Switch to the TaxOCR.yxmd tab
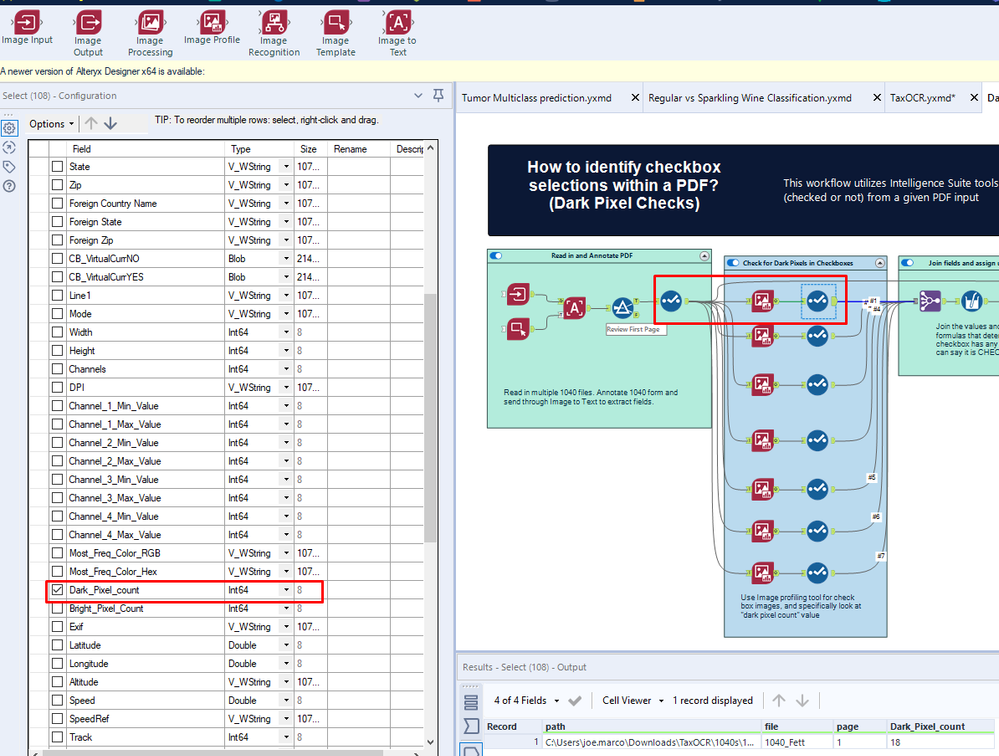 (x=923, y=98)
